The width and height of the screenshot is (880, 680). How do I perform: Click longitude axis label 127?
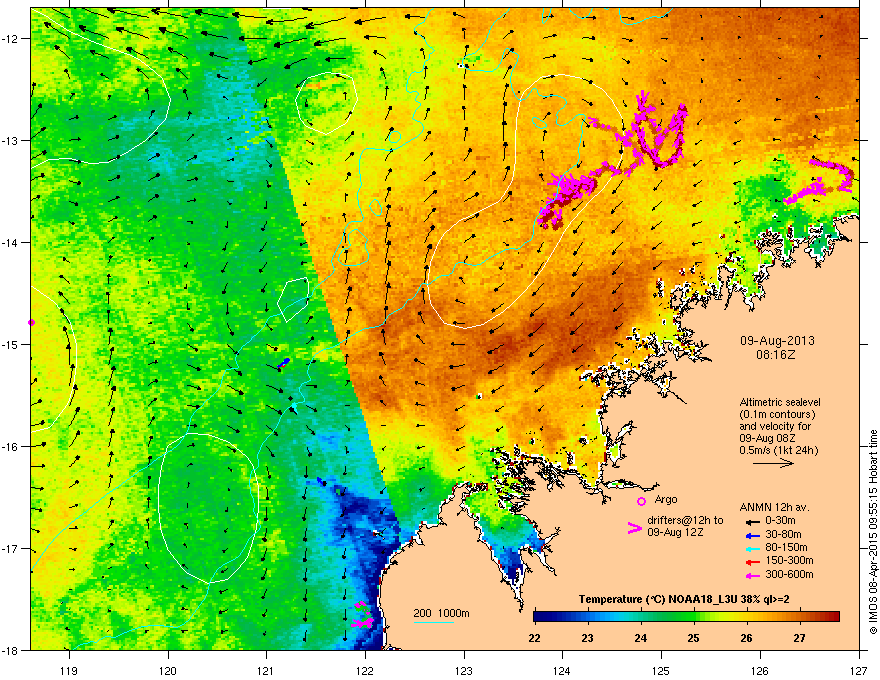coord(859,671)
